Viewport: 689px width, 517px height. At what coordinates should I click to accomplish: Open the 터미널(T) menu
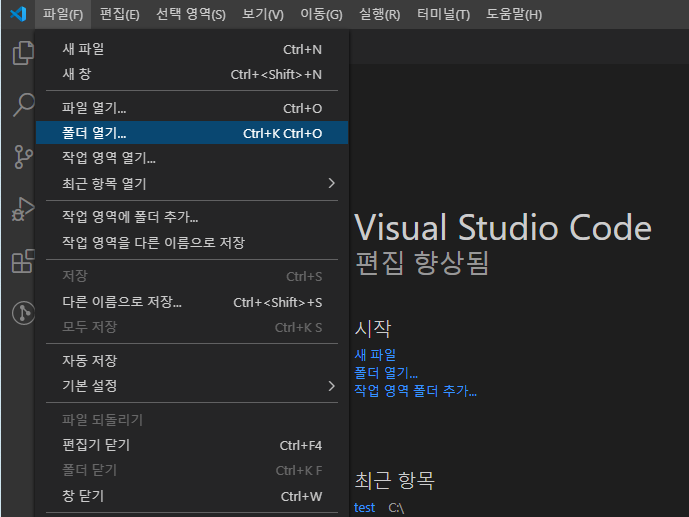(443, 14)
